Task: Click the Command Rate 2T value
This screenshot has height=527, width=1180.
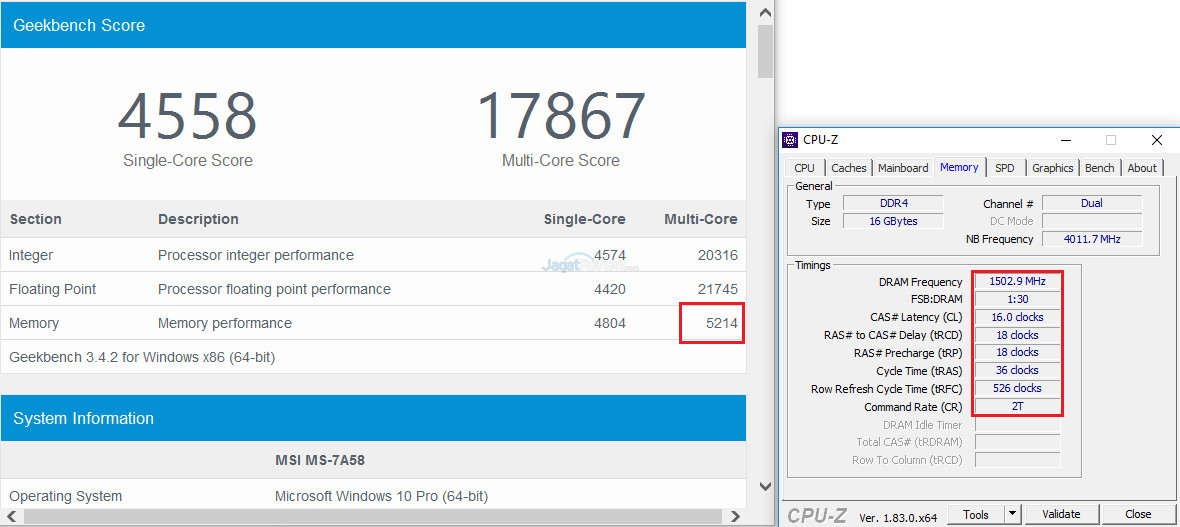Action: [x=1017, y=407]
